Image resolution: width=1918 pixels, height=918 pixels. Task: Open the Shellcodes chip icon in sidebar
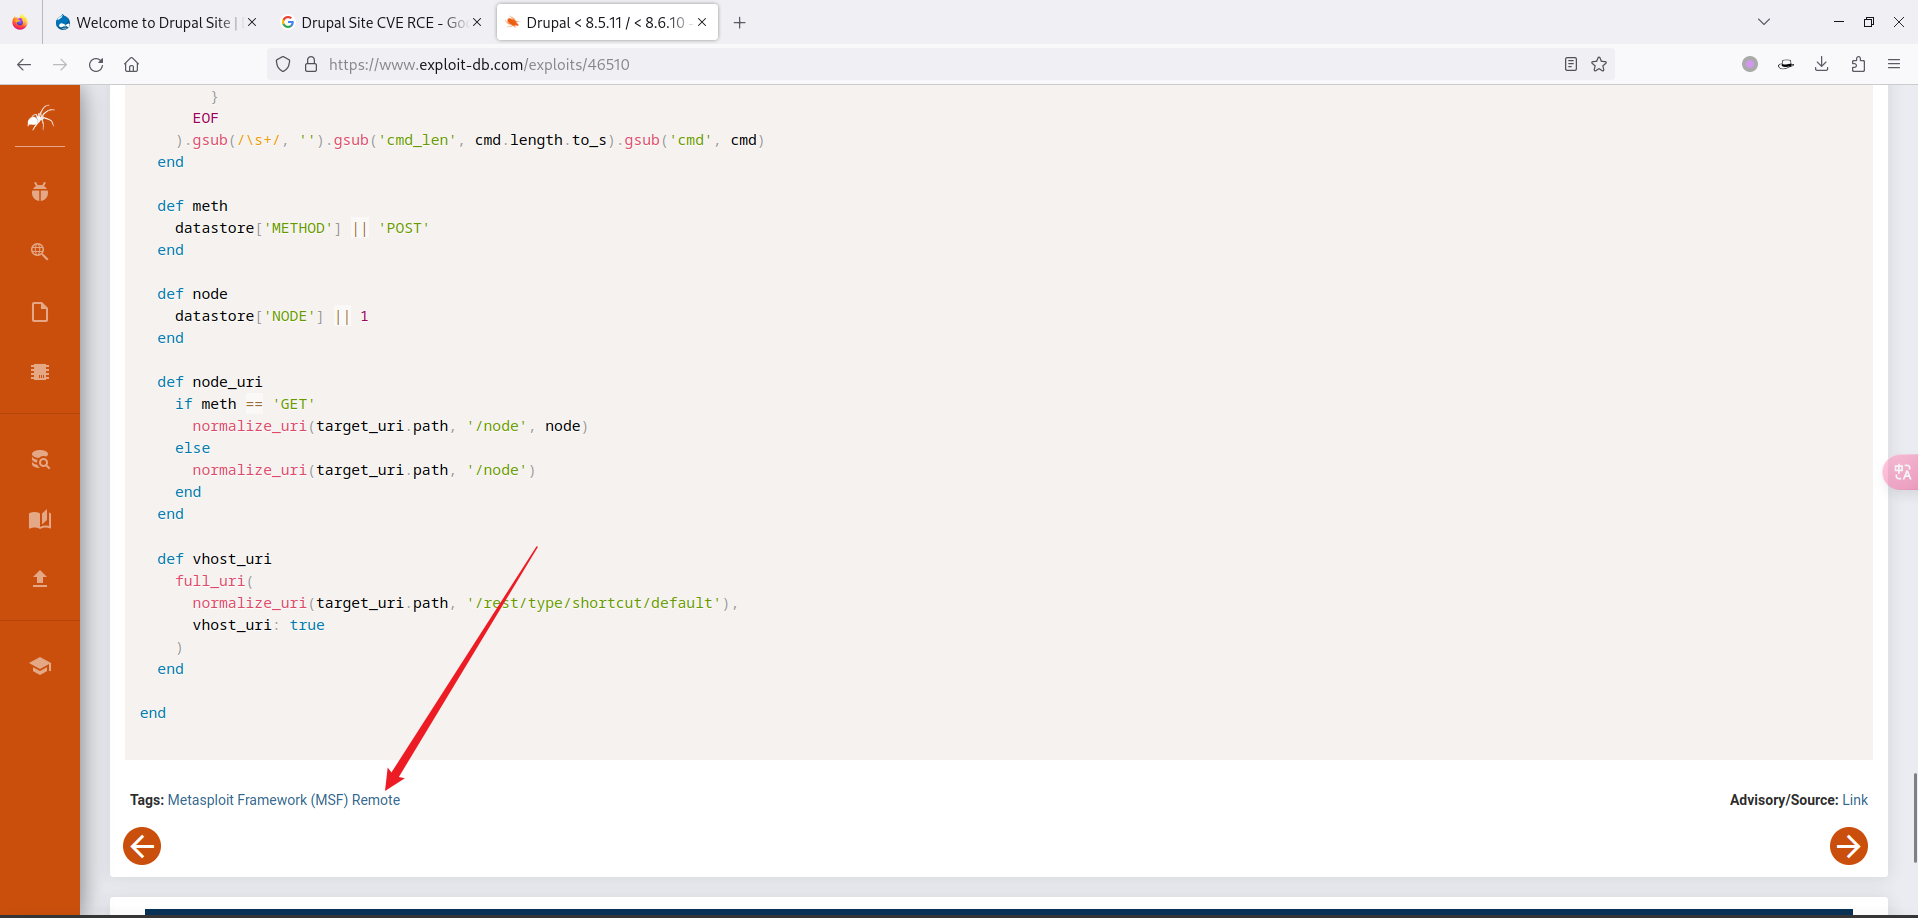point(40,372)
